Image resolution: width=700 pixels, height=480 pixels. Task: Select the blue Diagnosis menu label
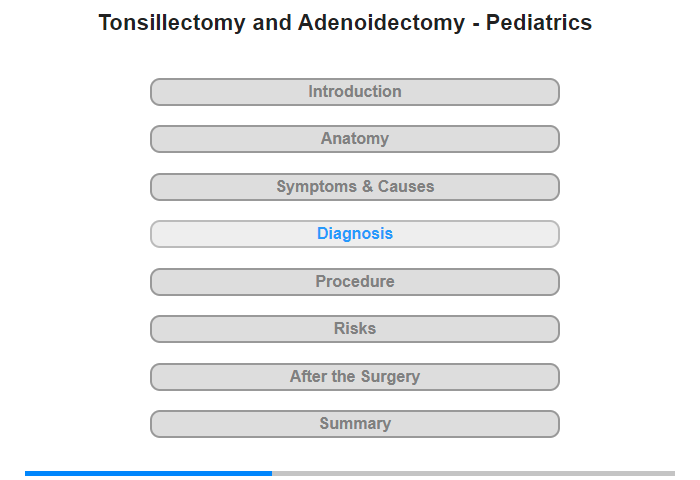(355, 234)
